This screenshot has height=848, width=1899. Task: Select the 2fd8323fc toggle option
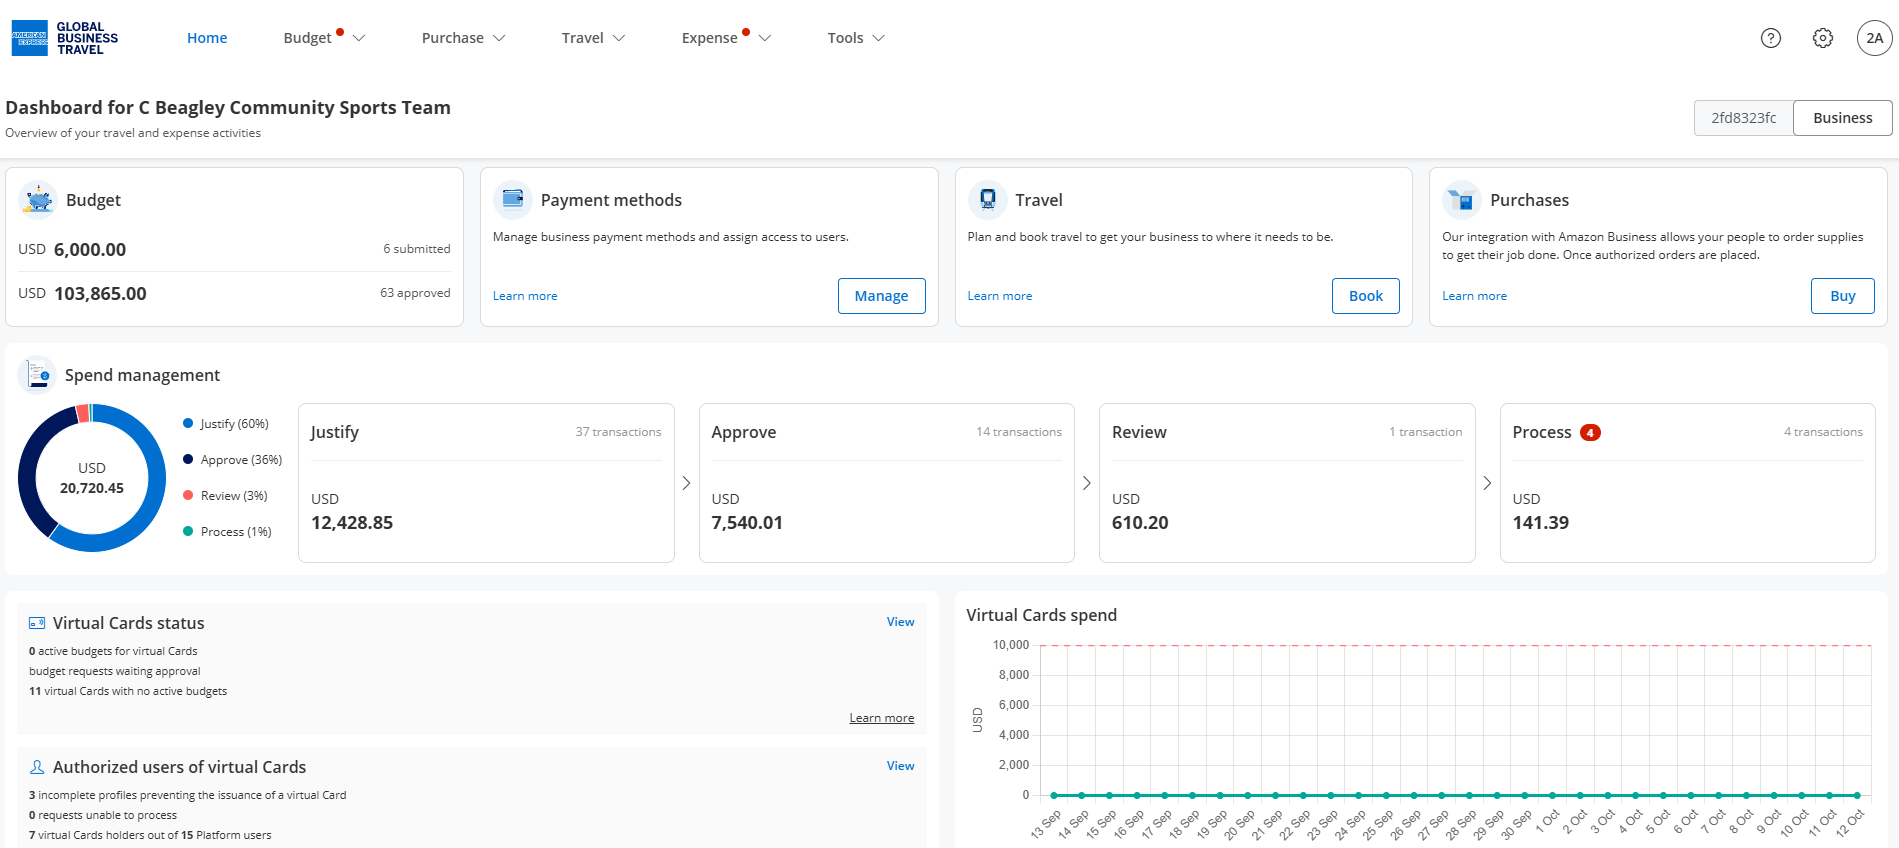(1744, 118)
